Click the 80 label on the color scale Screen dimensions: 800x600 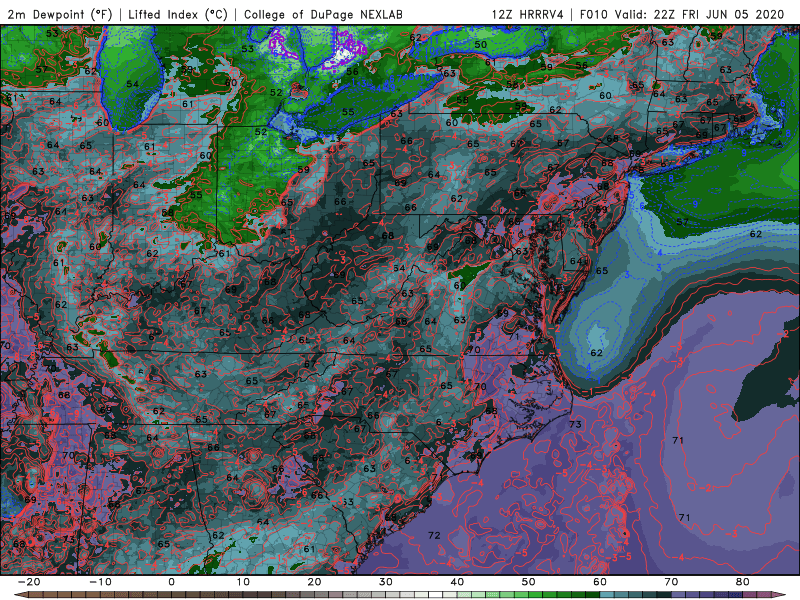pyautogui.click(x=743, y=582)
